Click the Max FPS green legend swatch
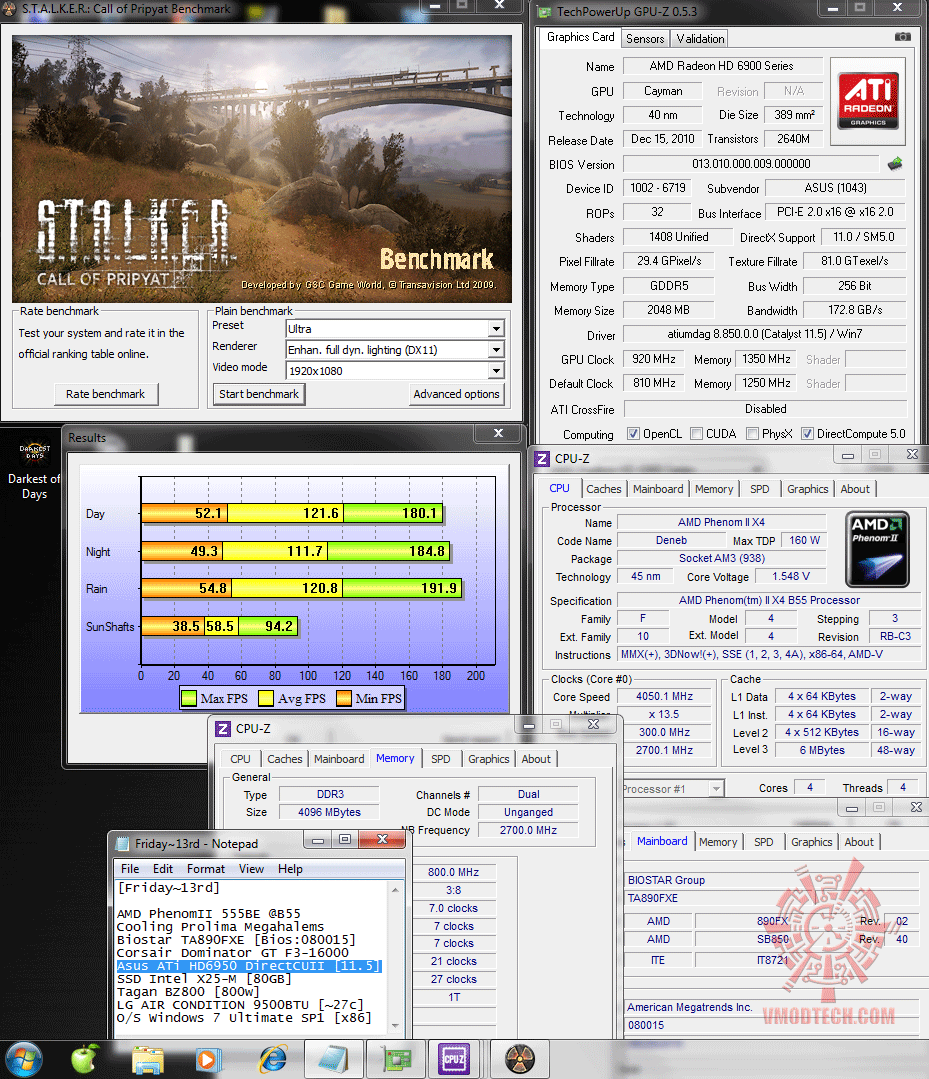 click(x=189, y=698)
